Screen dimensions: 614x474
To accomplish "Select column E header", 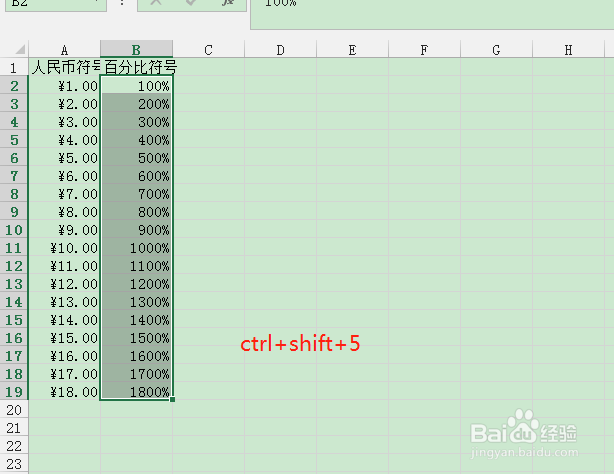I will click(x=352, y=50).
